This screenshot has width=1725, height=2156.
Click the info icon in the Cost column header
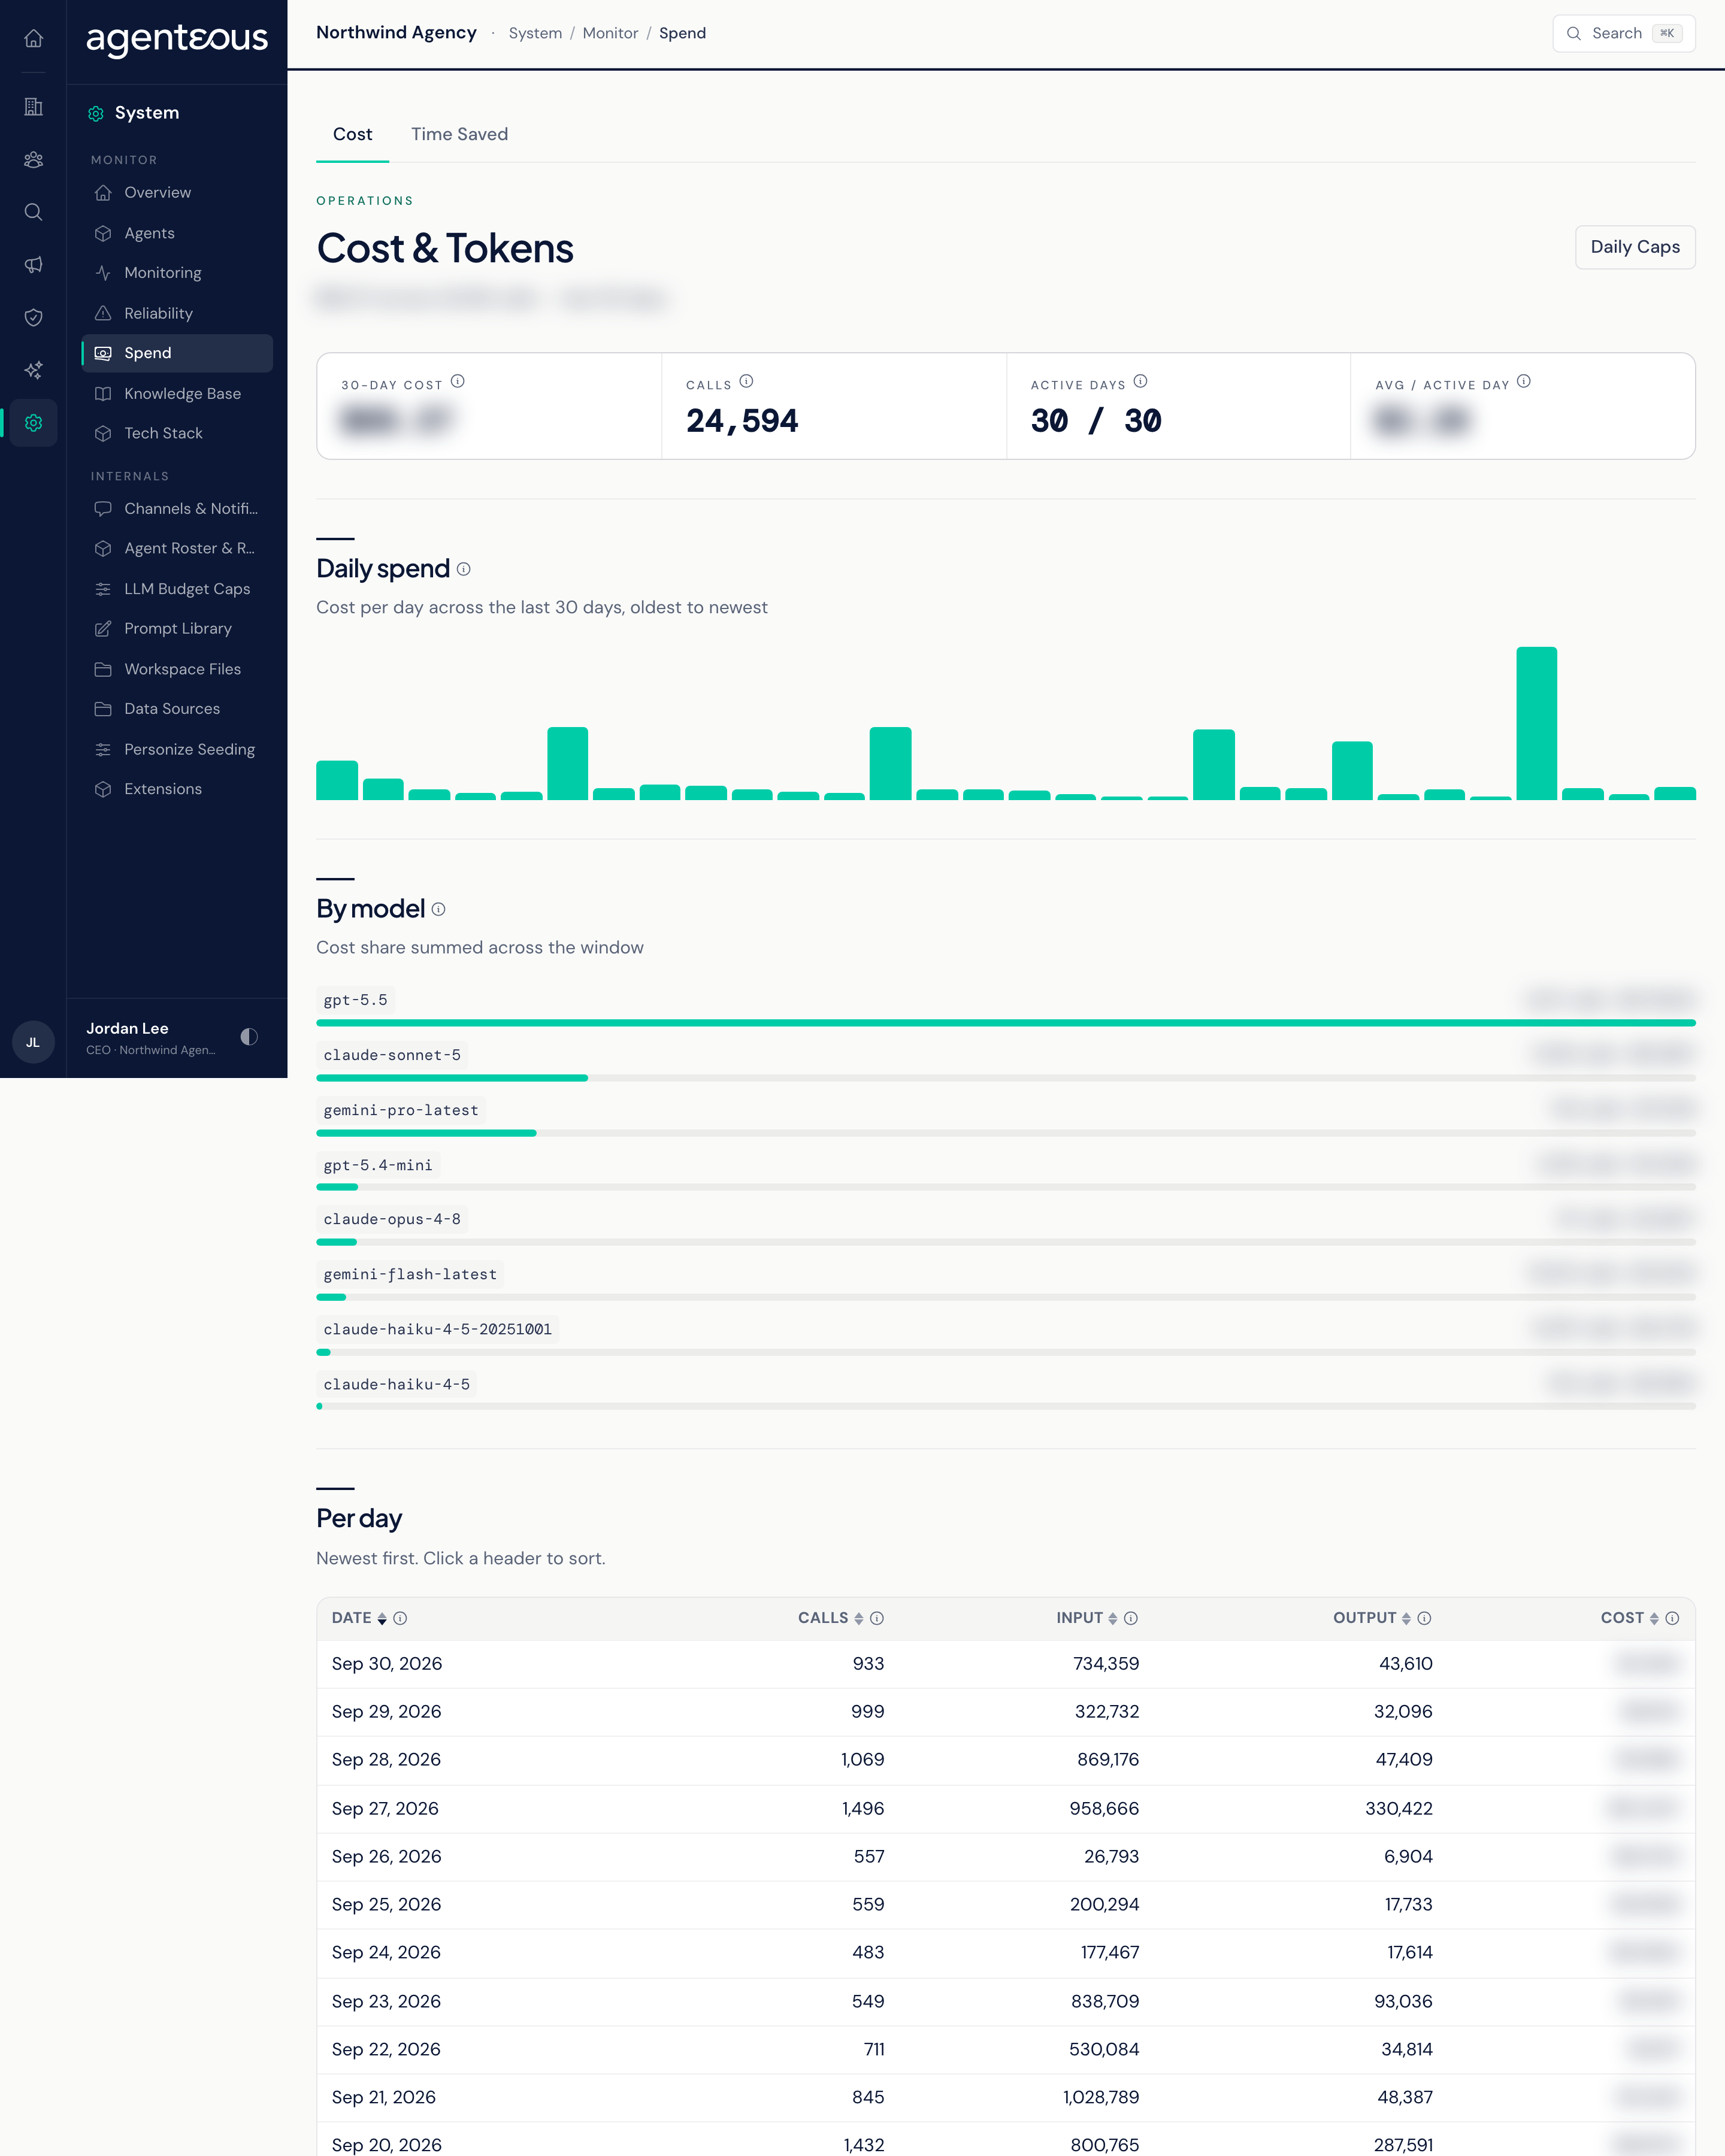tap(1671, 1618)
